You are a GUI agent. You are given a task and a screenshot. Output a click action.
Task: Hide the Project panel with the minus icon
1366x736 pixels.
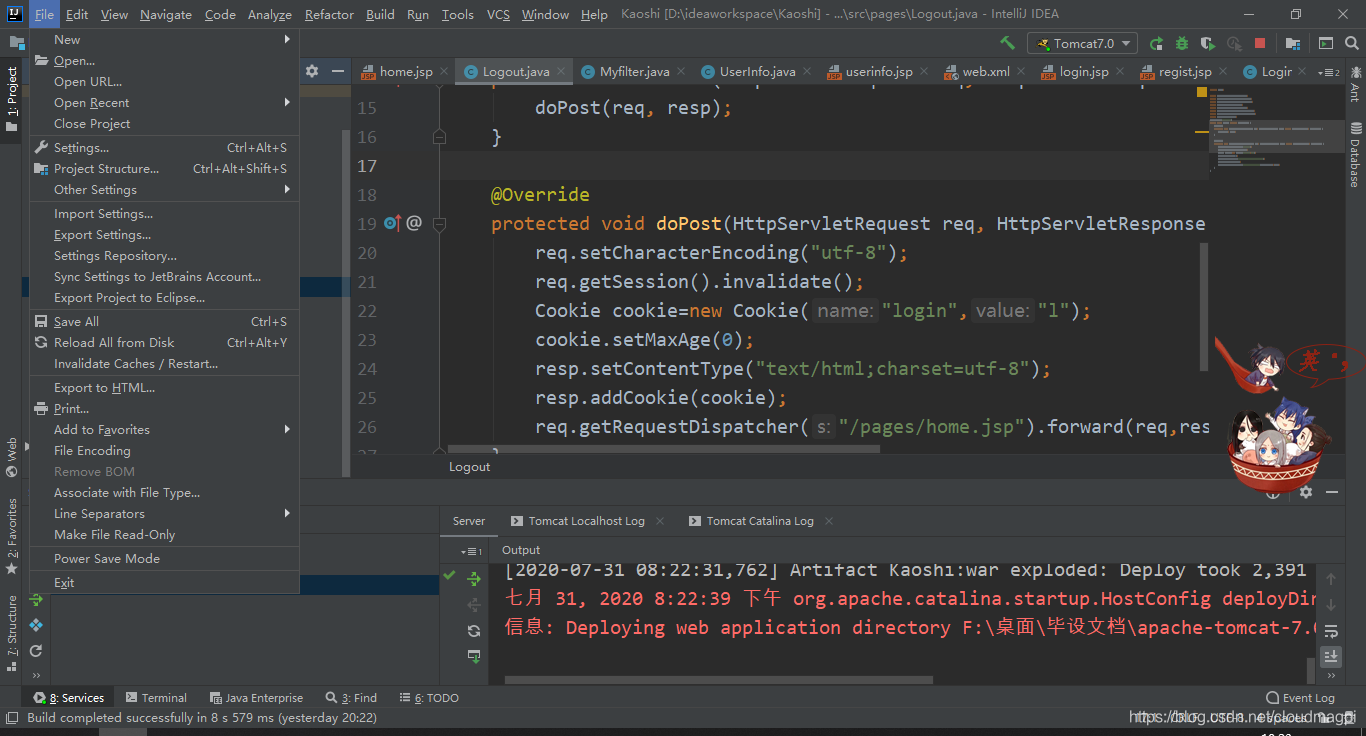338,71
